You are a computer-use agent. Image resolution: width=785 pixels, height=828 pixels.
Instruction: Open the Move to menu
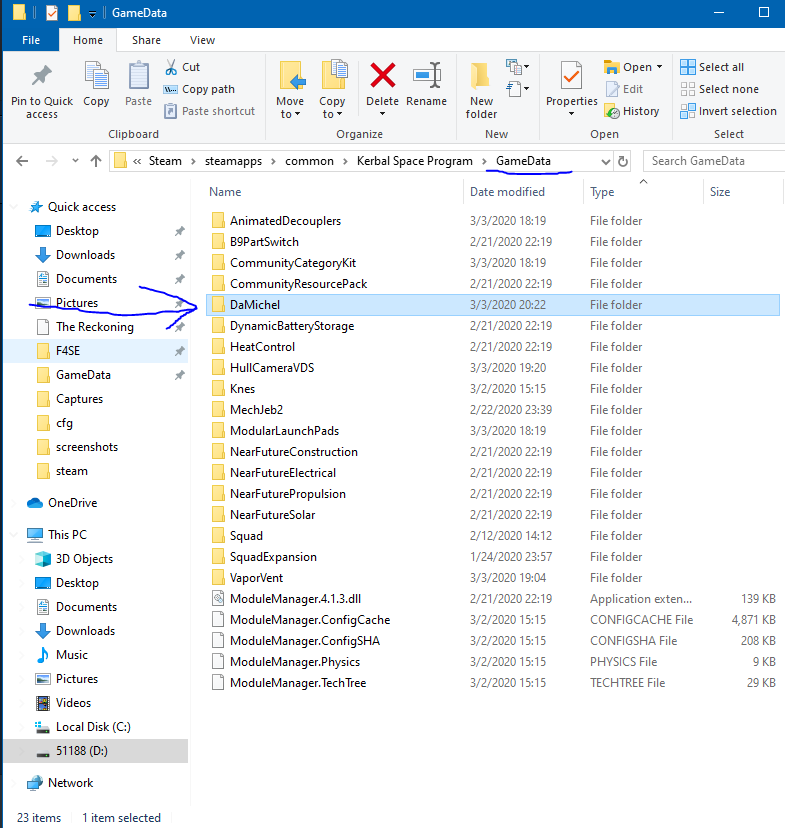(x=290, y=90)
